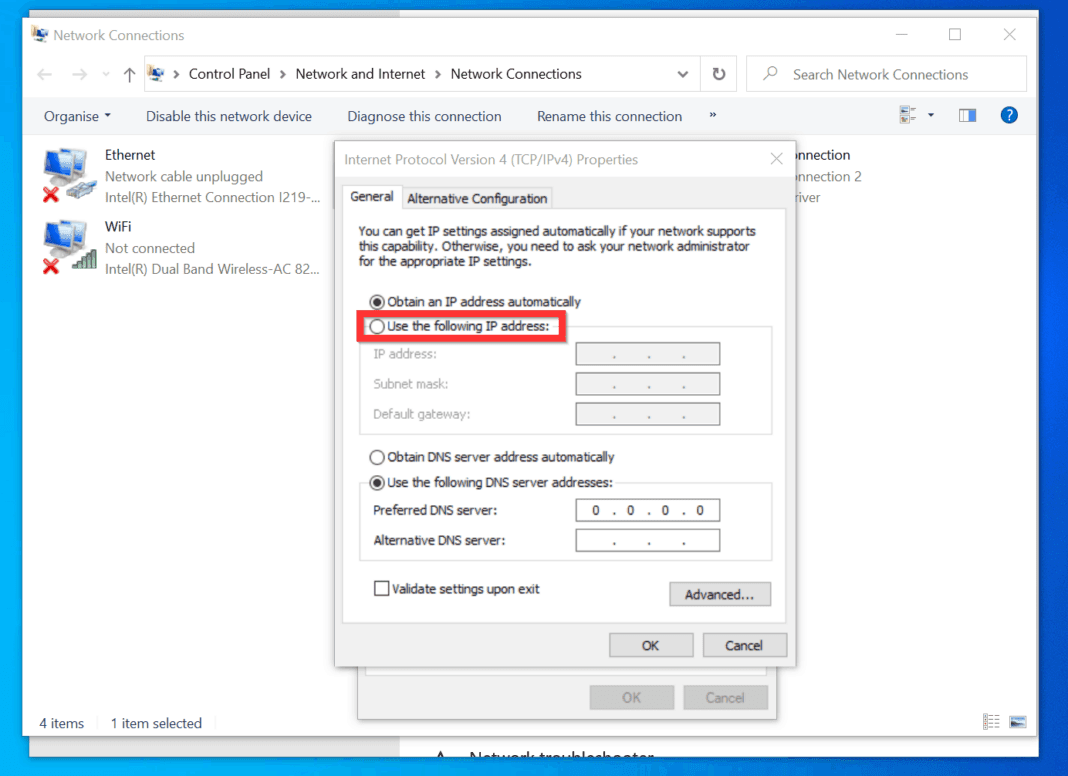This screenshot has width=1068, height=776.
Task: Switch to the General tab
Action: click(372, 196)
